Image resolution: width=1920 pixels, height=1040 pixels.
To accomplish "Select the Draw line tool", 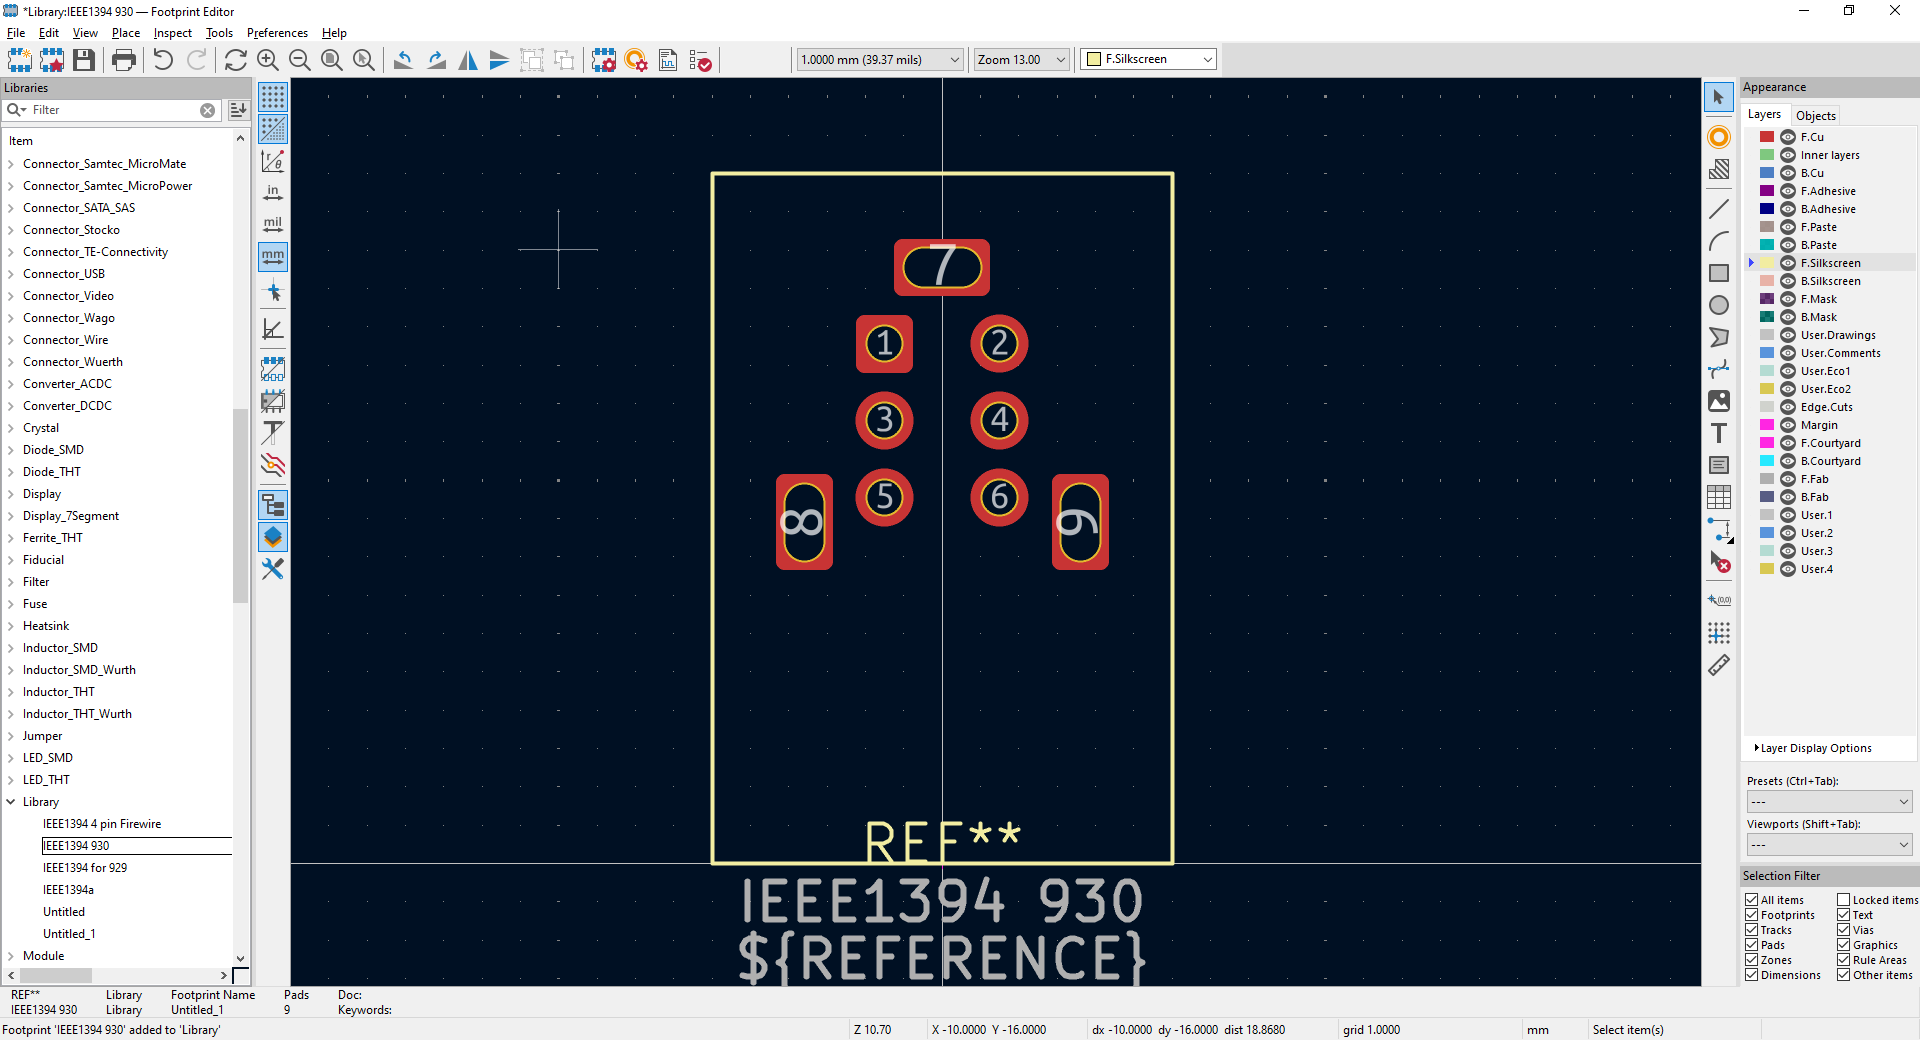I will click(1718, 209).
